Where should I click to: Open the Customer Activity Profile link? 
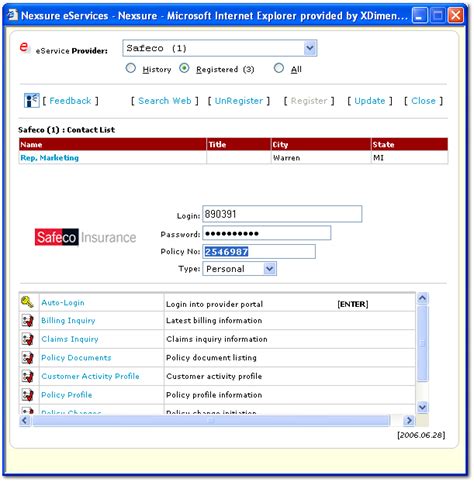click(x=90, y=376)
